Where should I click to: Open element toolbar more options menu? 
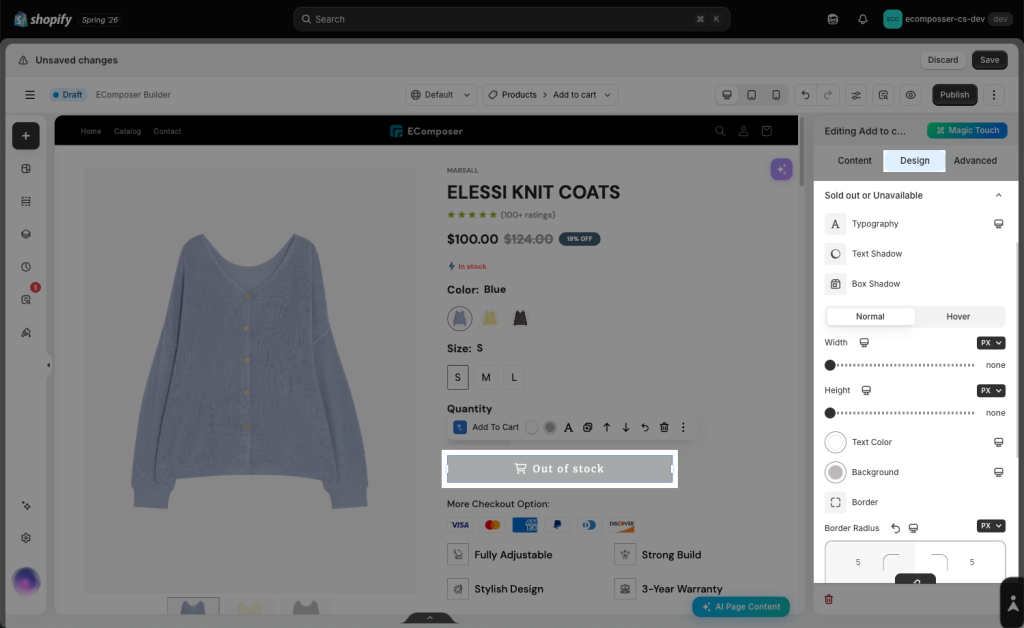(x=683, y=427)
